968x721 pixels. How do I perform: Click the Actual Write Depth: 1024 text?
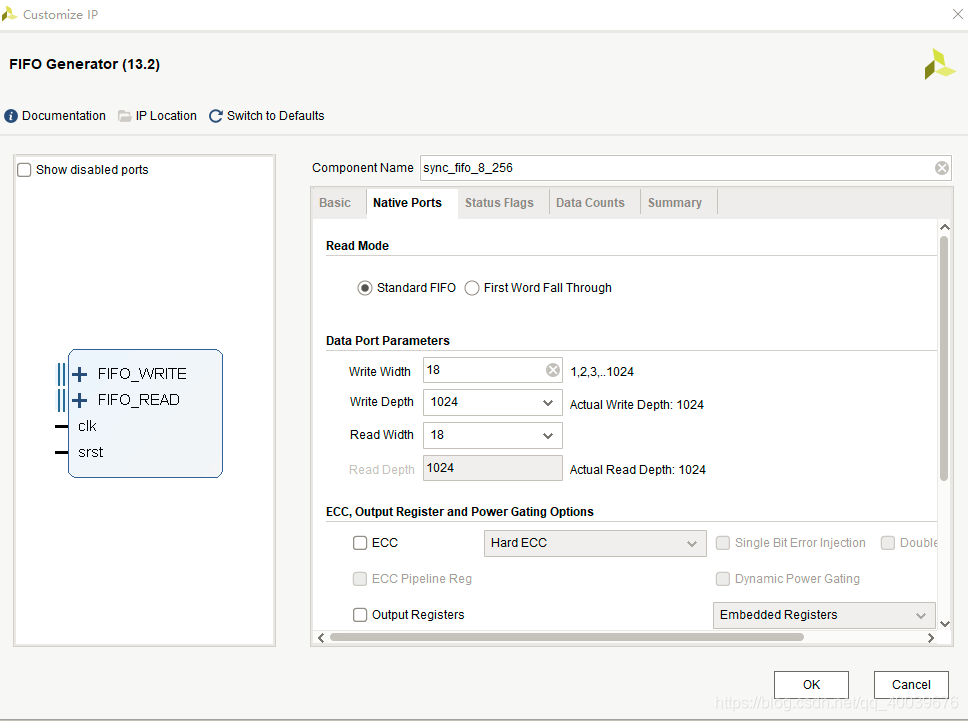point(636,405)
